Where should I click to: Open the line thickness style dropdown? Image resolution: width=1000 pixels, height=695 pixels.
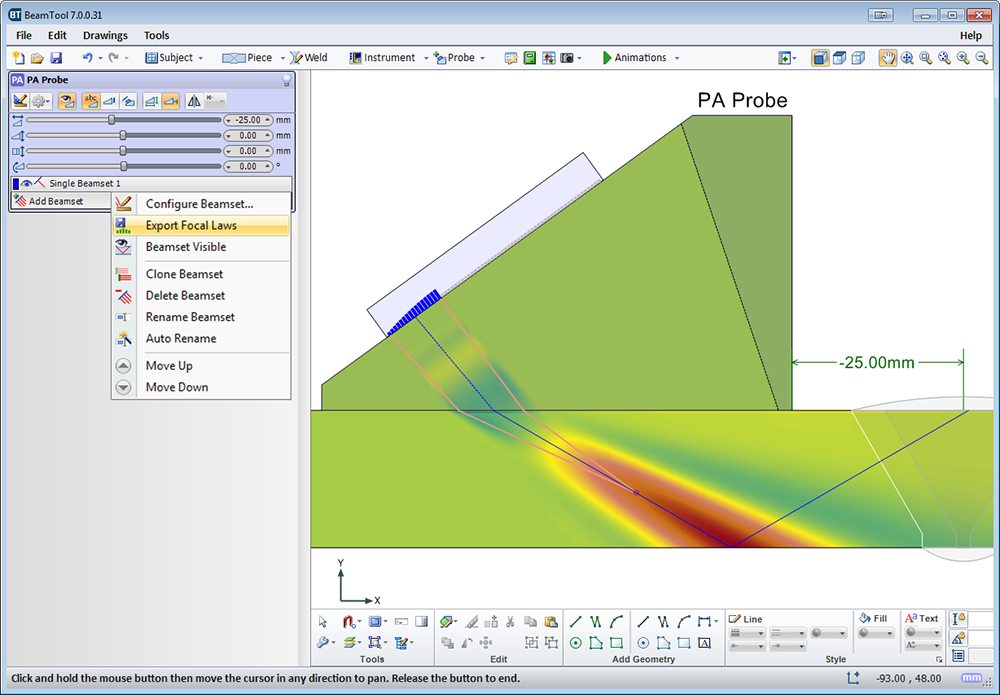747,633
